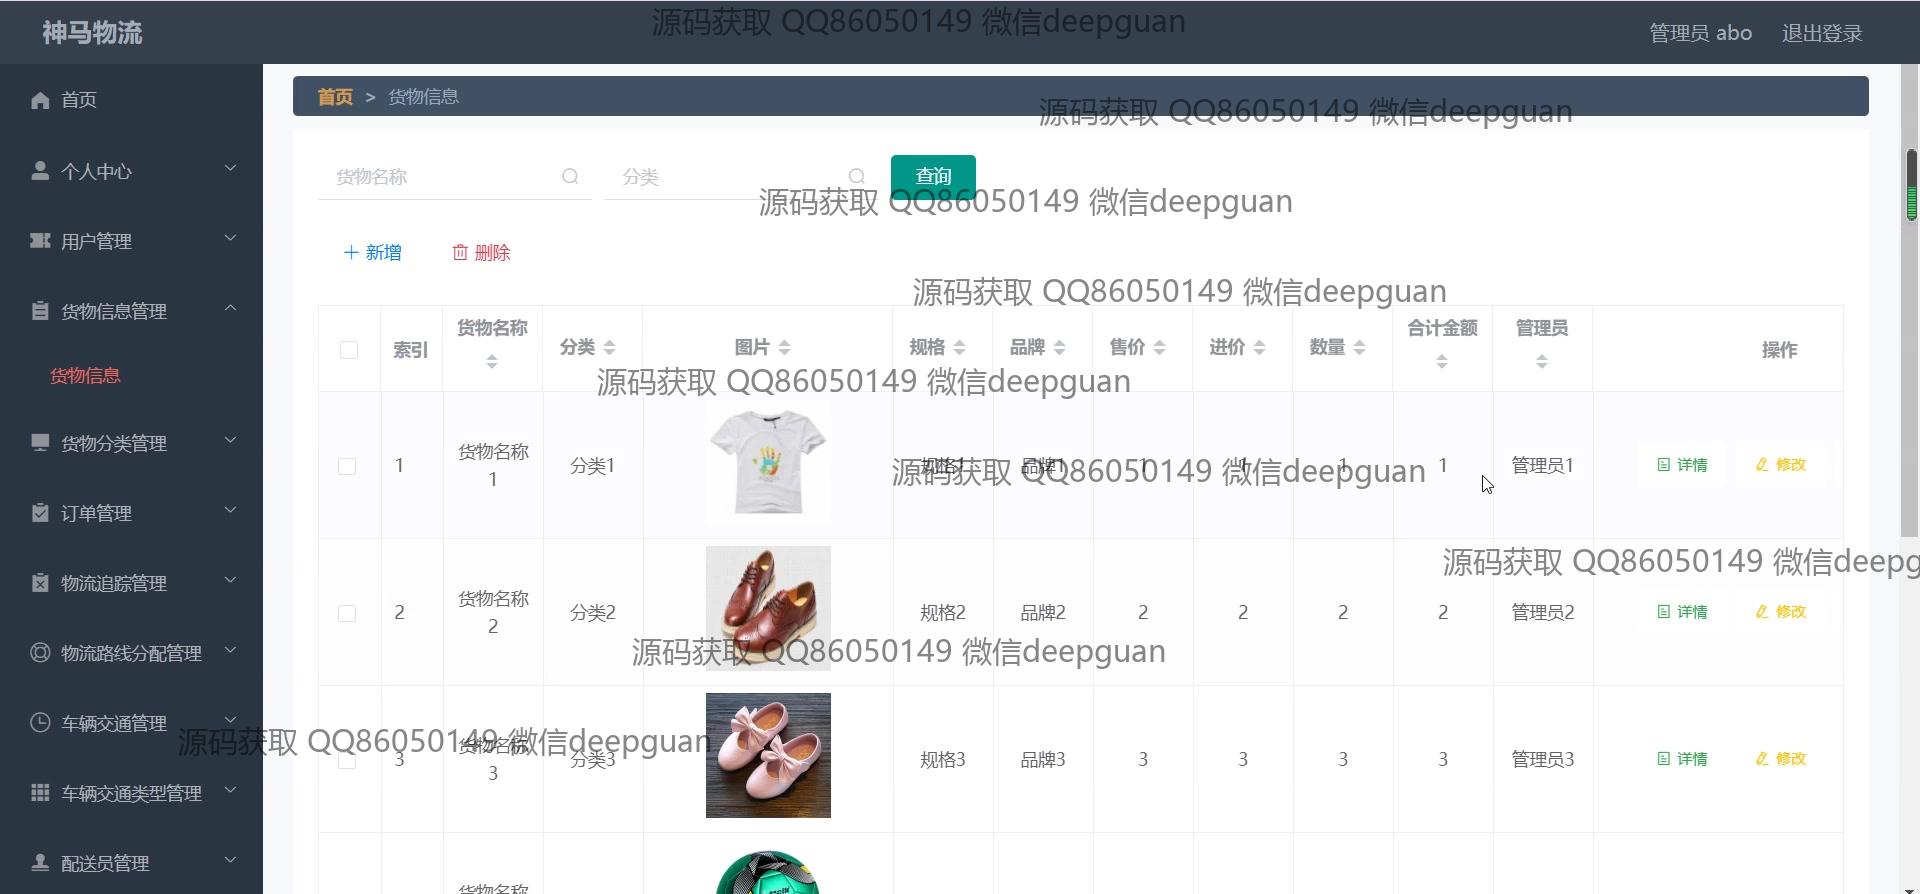Expand the 配送员管理 menu chevron

[230, 860]
